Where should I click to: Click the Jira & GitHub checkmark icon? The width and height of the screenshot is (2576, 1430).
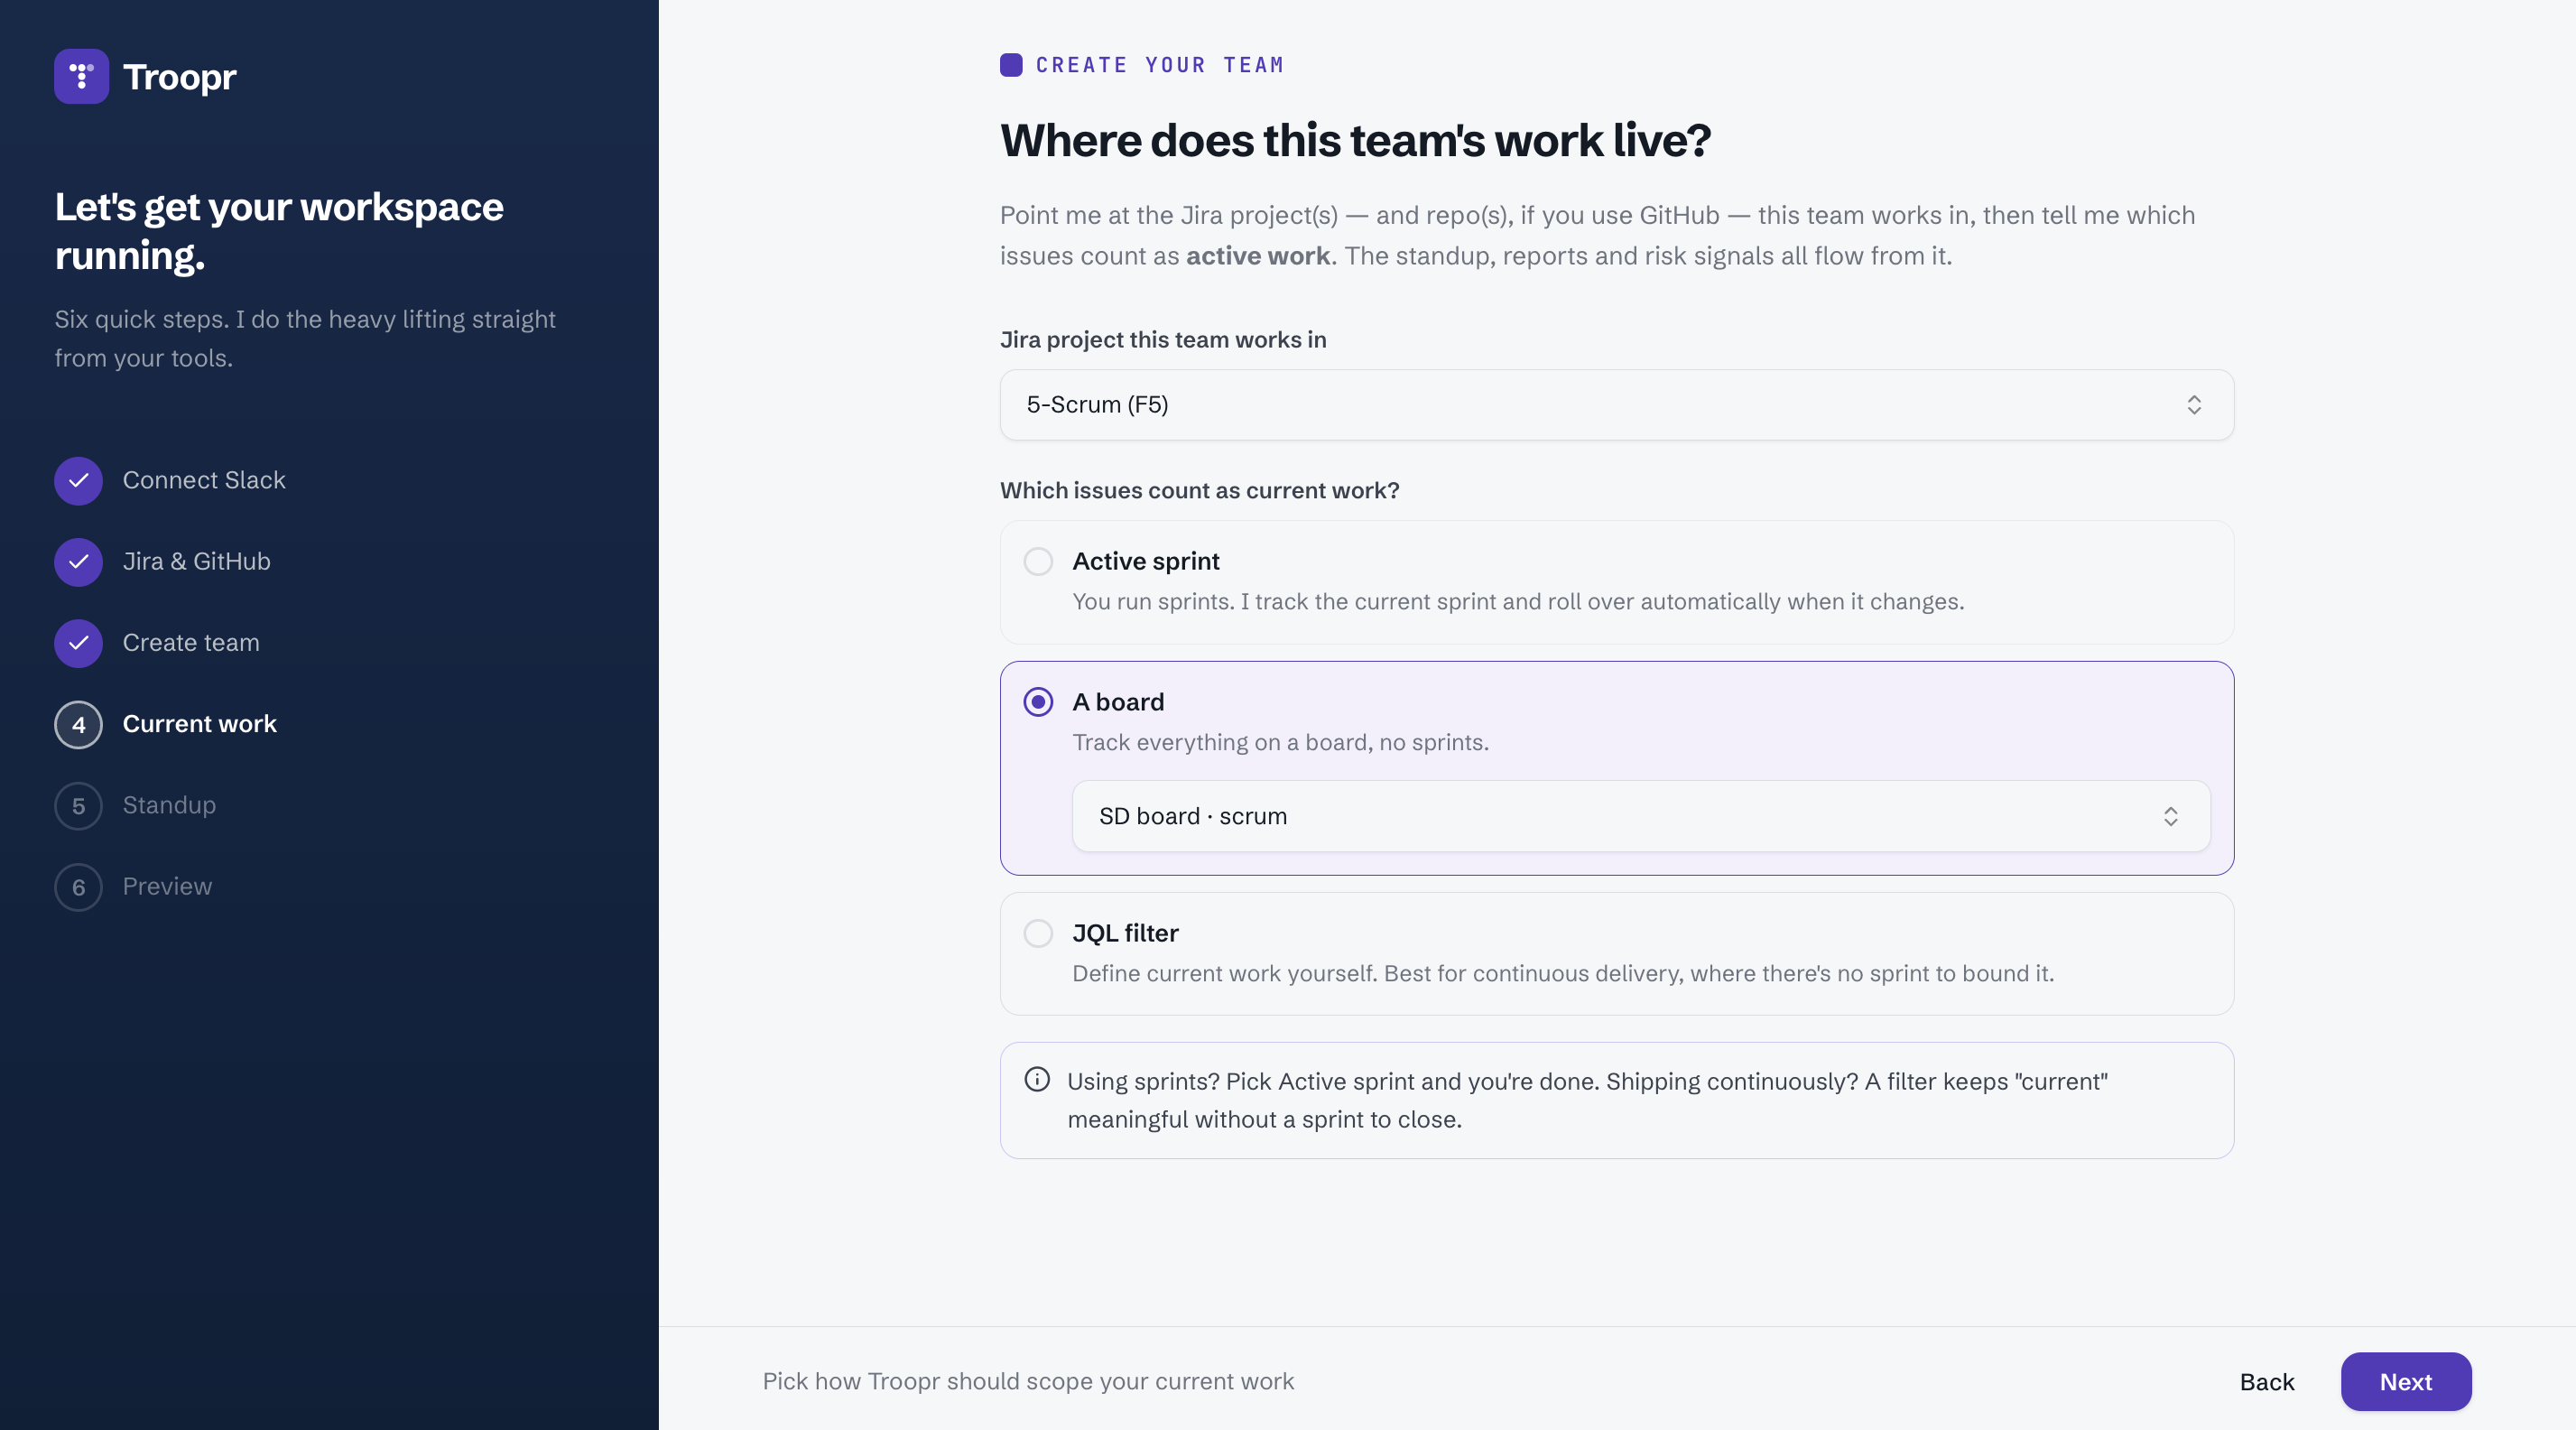78,562
